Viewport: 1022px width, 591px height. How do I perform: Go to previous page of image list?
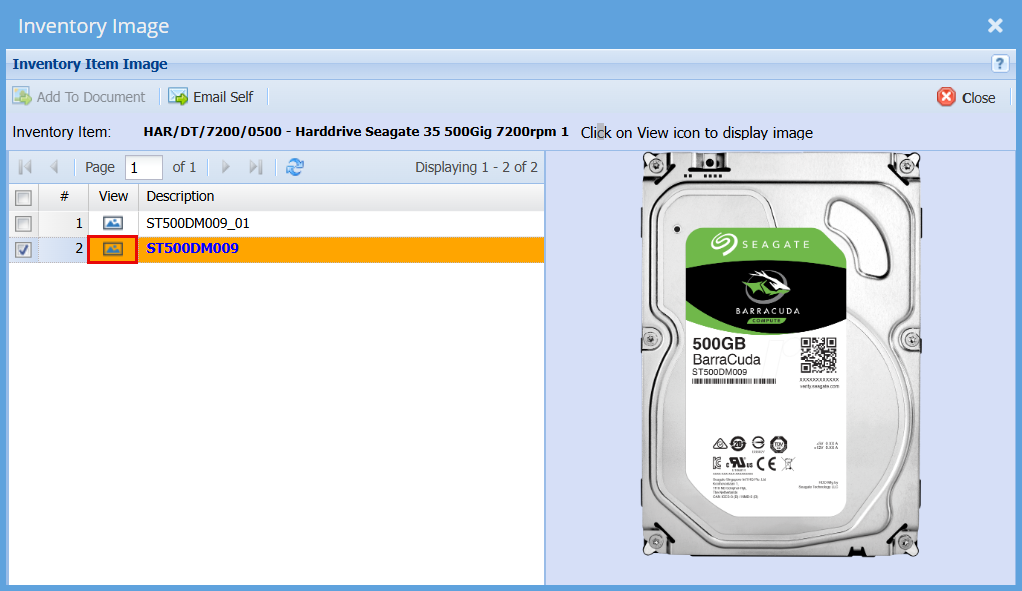[54, 167]
